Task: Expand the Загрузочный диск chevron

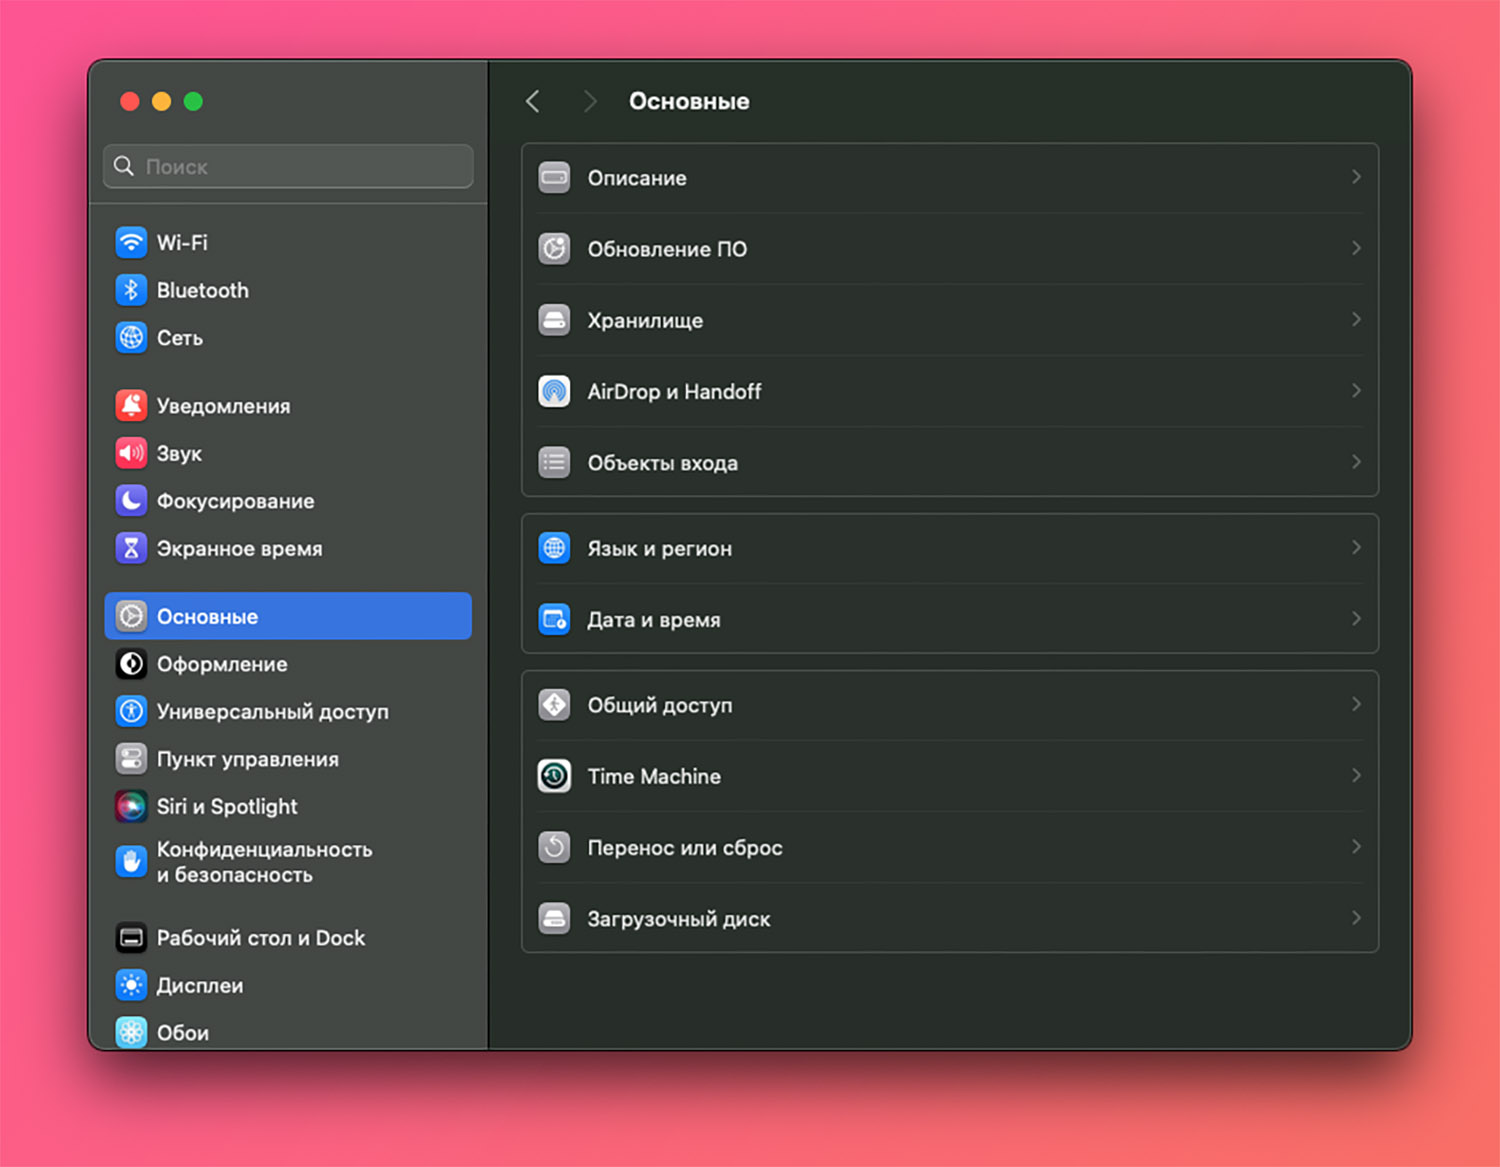Action: [x=1356, y=918]
